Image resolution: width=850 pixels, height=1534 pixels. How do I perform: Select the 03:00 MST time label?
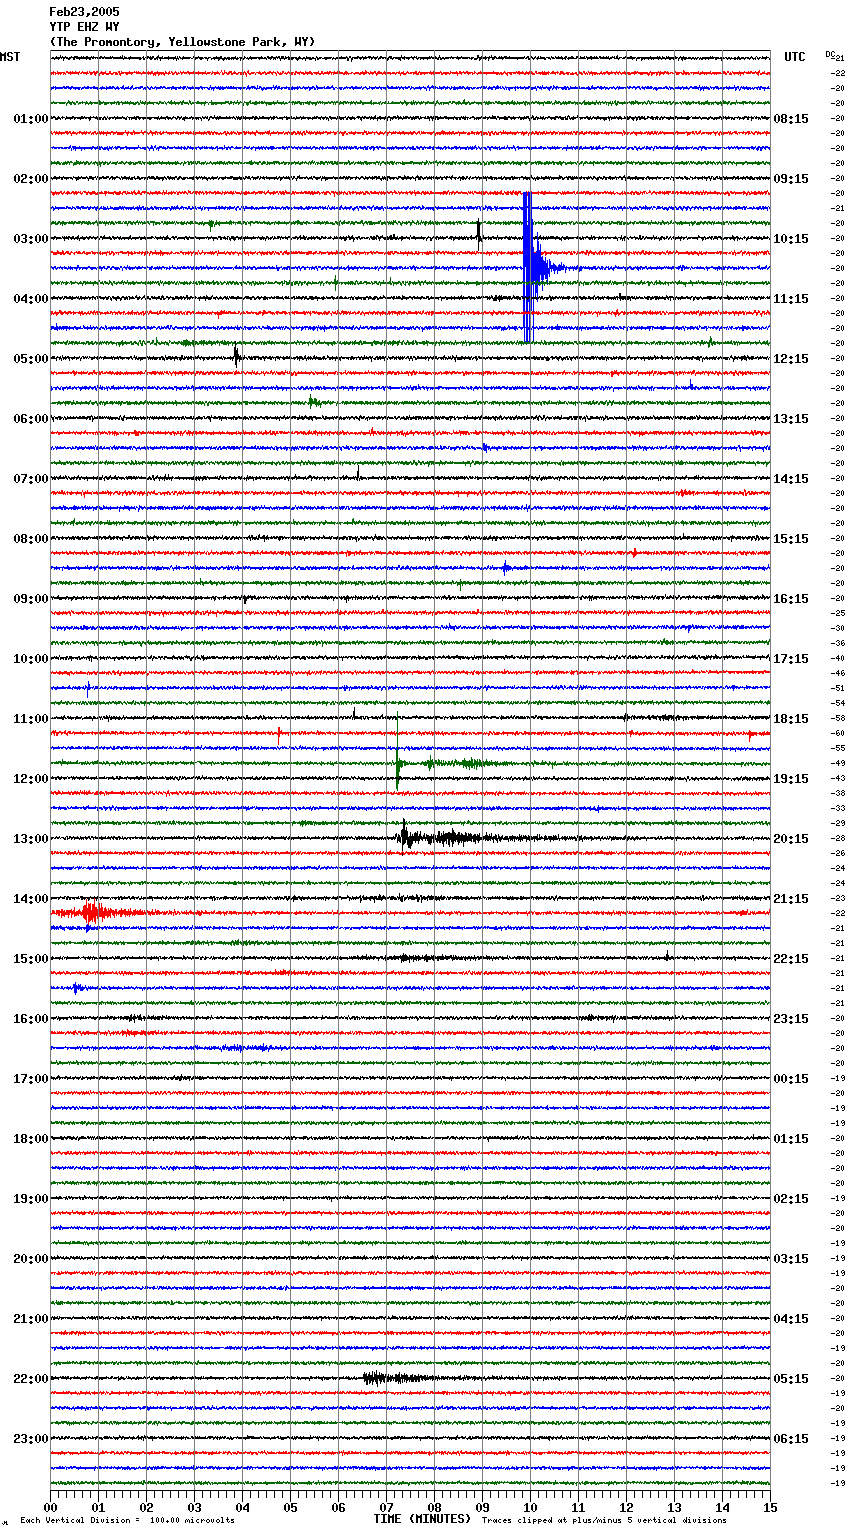pyautogui.click(x=31, y=239)
